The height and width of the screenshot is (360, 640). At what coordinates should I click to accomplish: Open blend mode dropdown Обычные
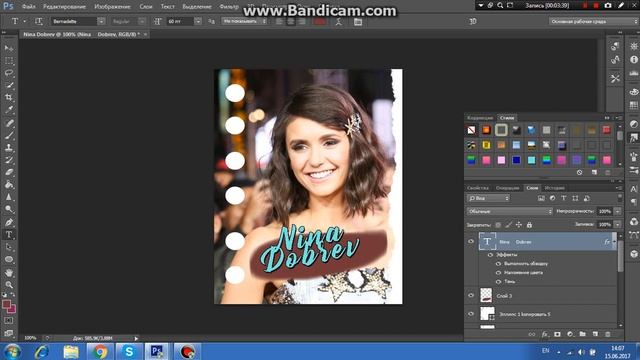click(509, 211)
